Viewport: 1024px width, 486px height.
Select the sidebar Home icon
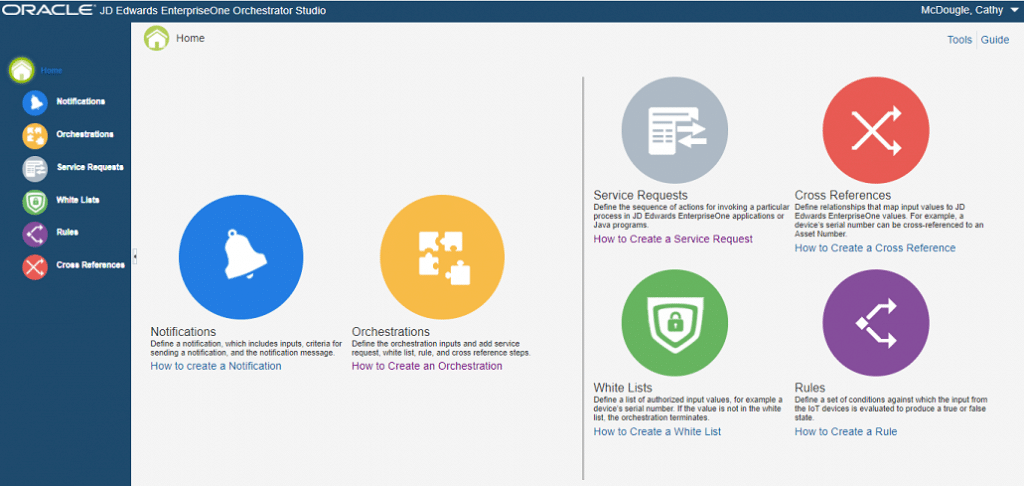(22, 70)
